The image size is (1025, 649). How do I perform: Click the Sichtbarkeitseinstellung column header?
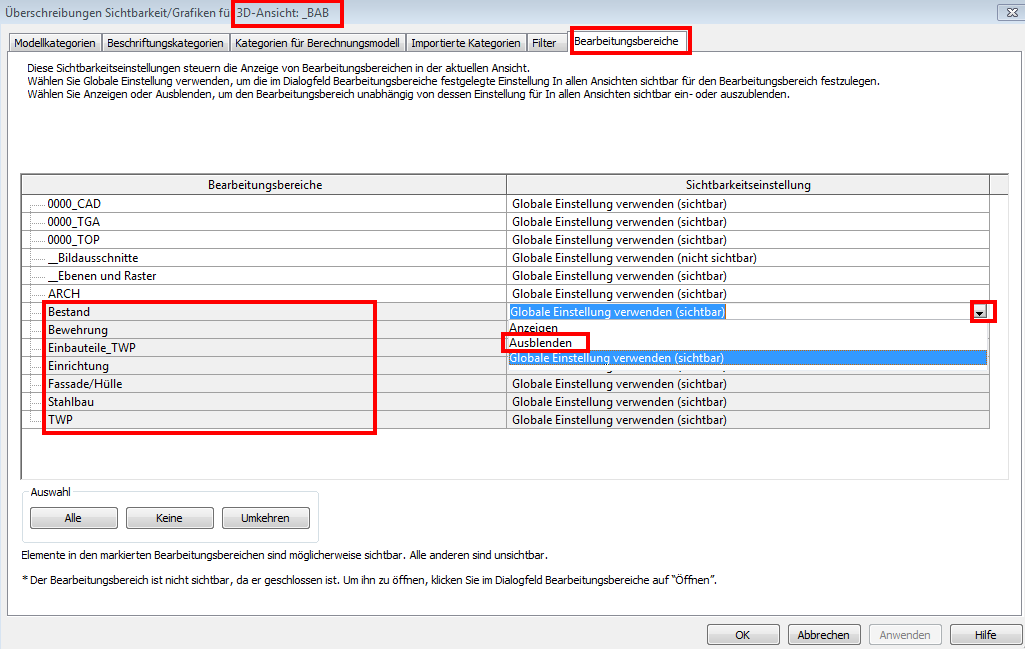pos(747,185)
